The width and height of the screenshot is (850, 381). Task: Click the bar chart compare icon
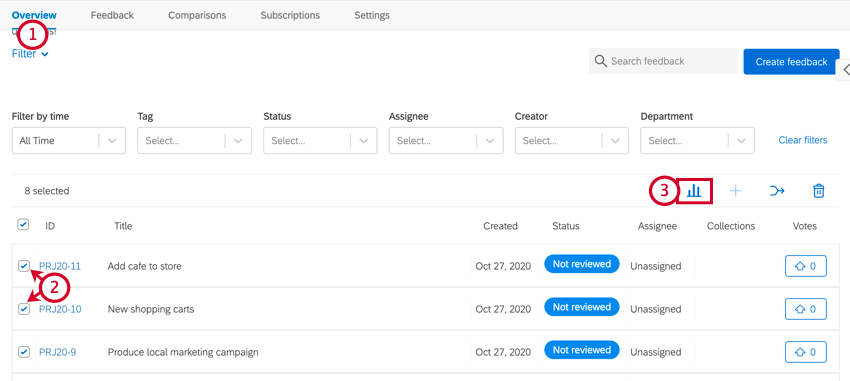coord(694,191)
